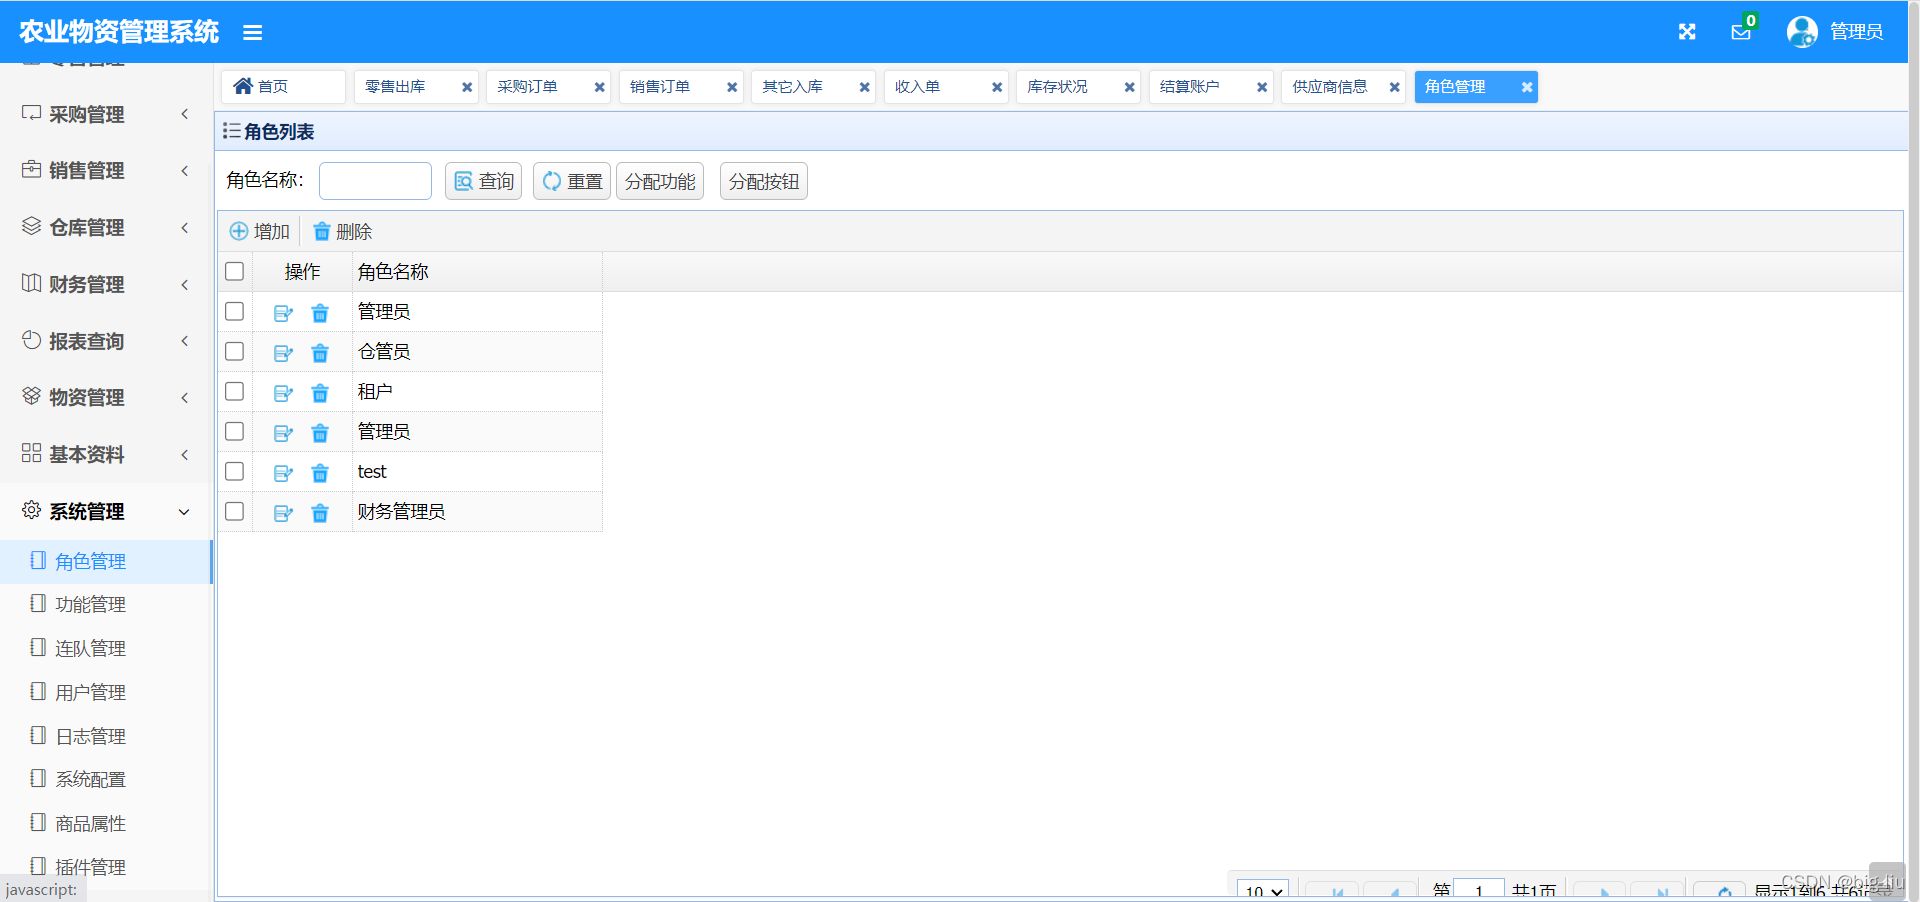Viewport: 1920px width, 902px height.
Task: Select the 租户 role name cell
Action: tap(477, 391)
